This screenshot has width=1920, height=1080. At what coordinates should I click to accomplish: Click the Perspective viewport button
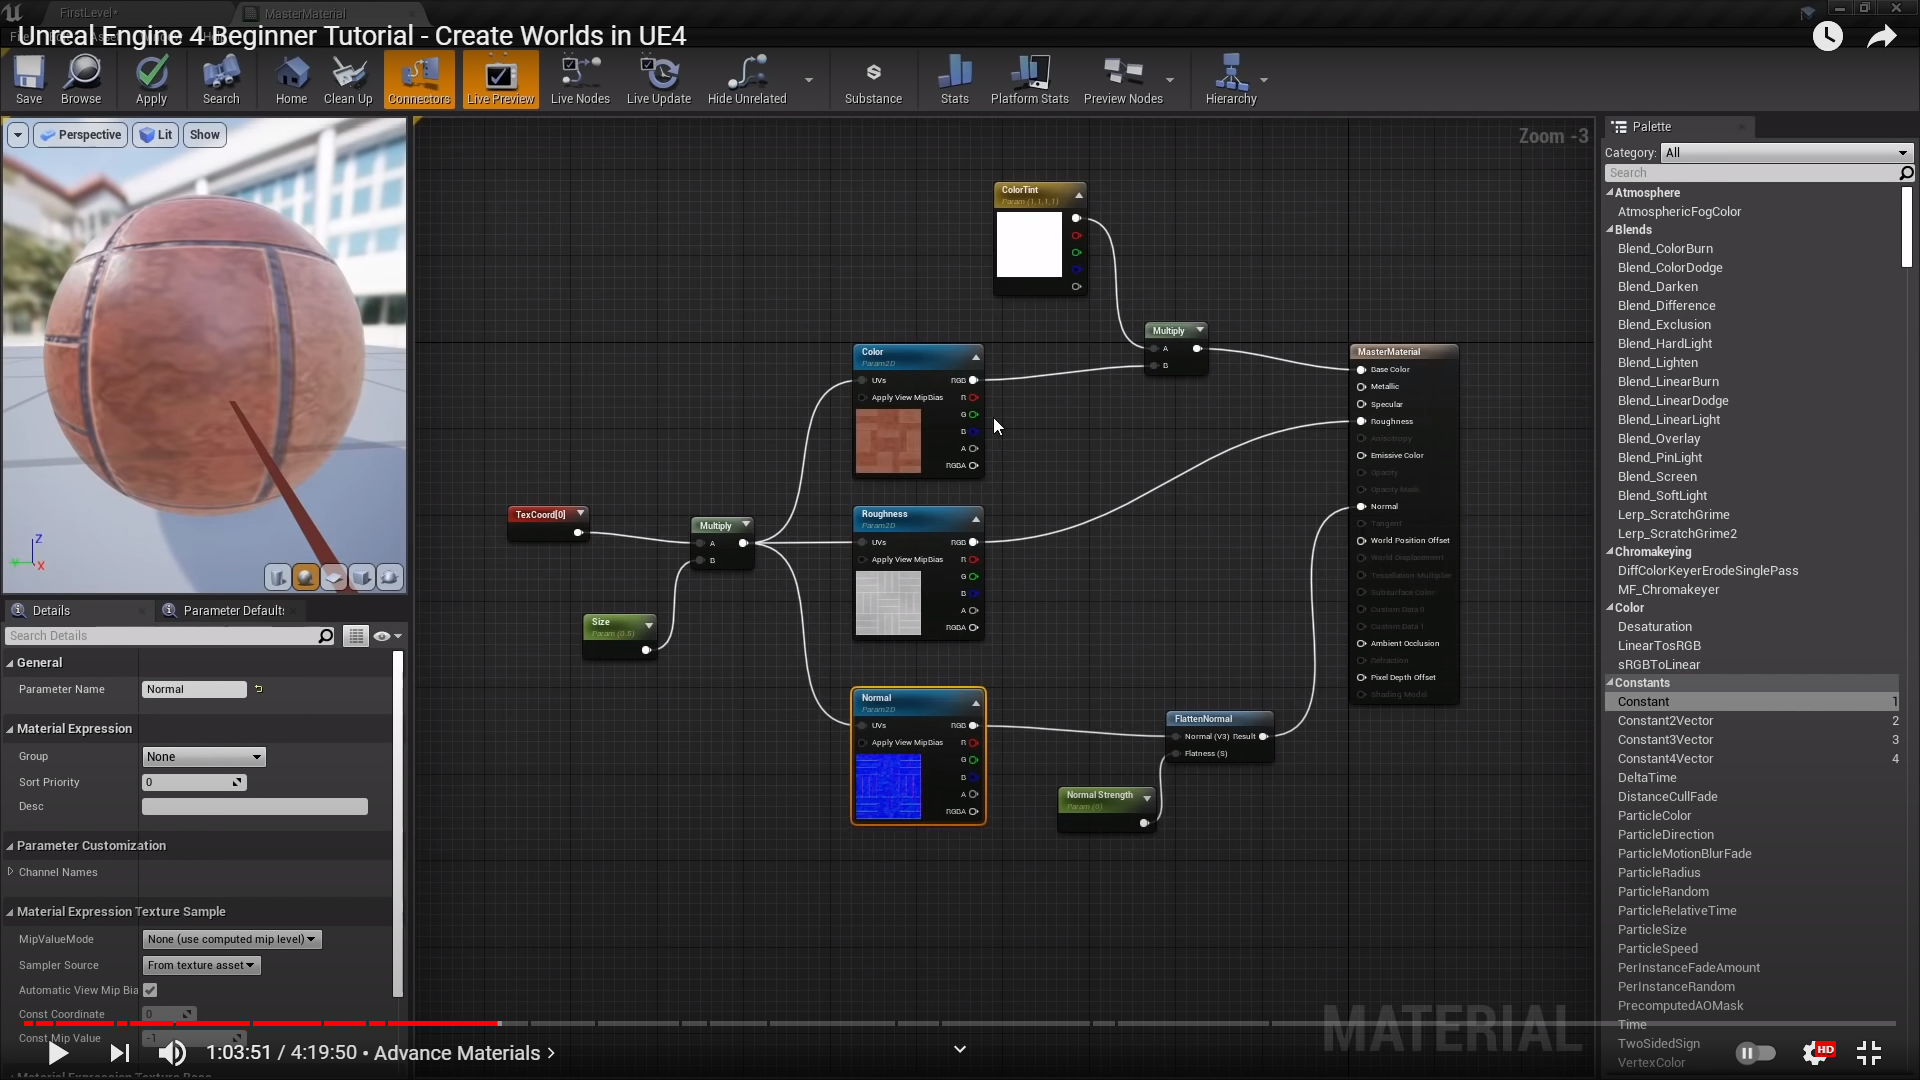coord(81,135)
